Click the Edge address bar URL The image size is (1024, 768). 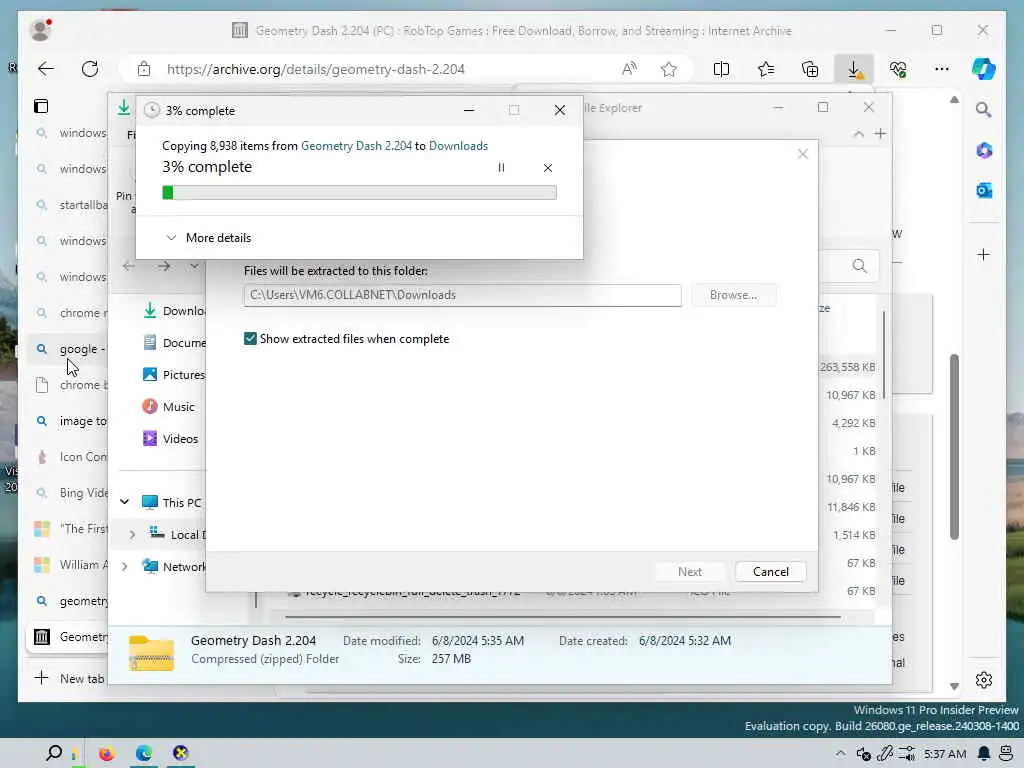tap(315, 69)
